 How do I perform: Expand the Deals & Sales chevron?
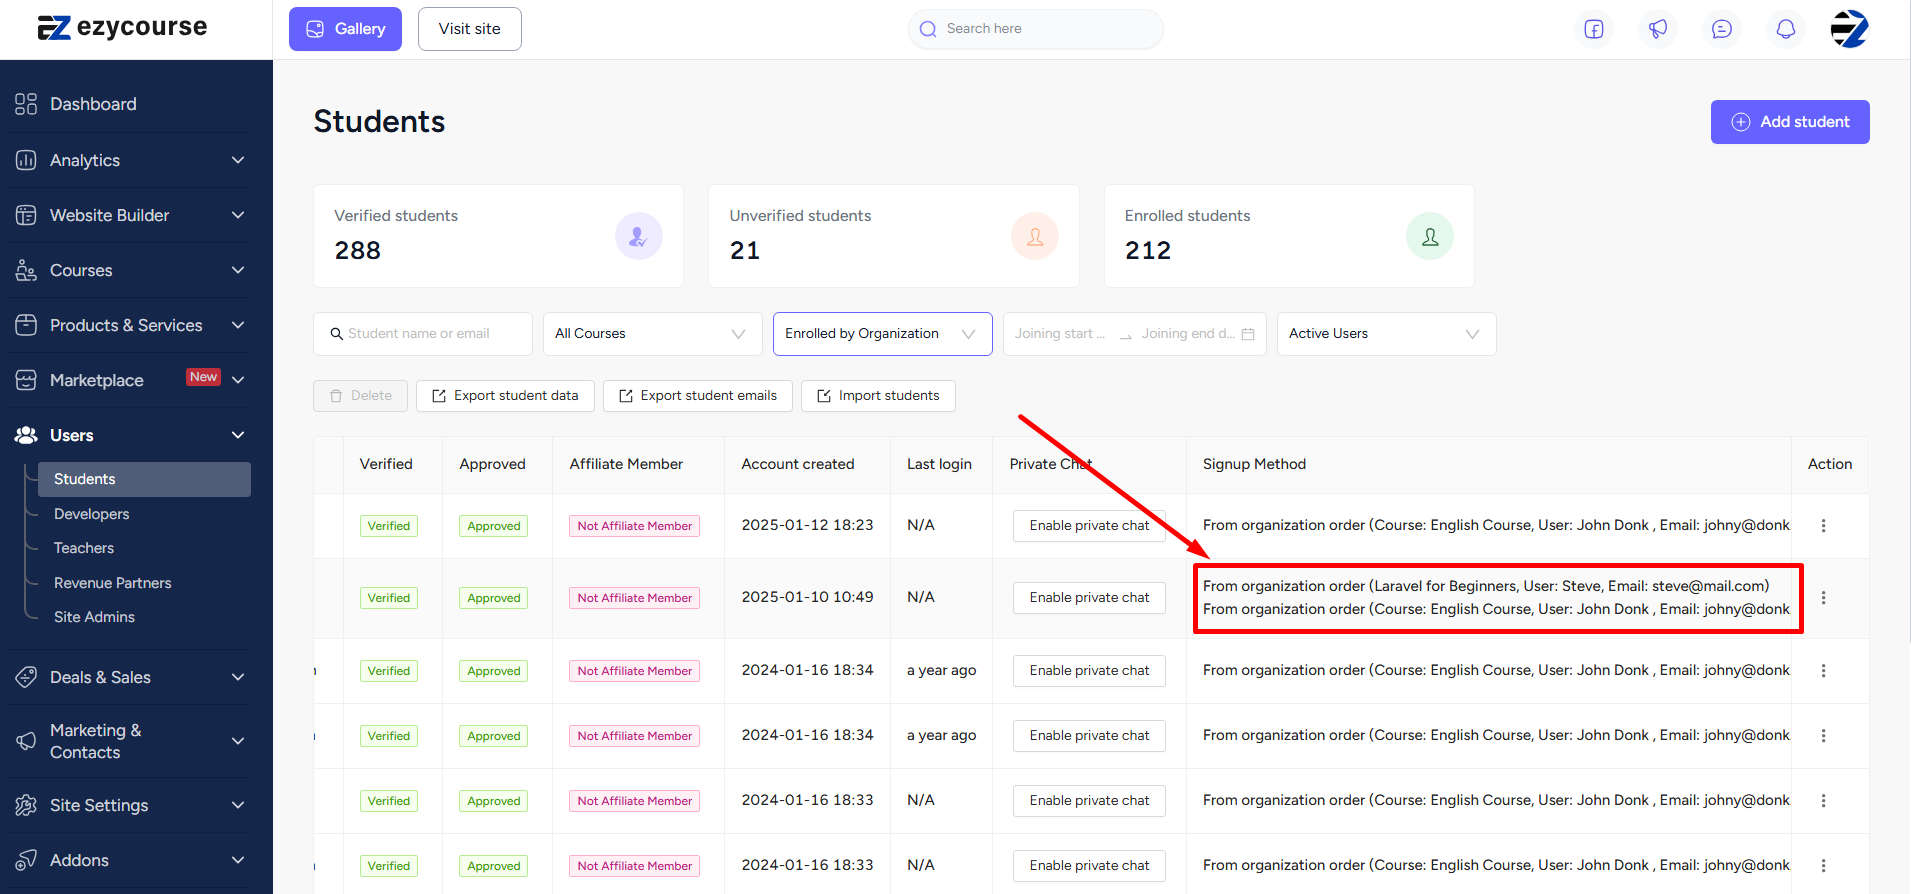click(x=238, y=677)
